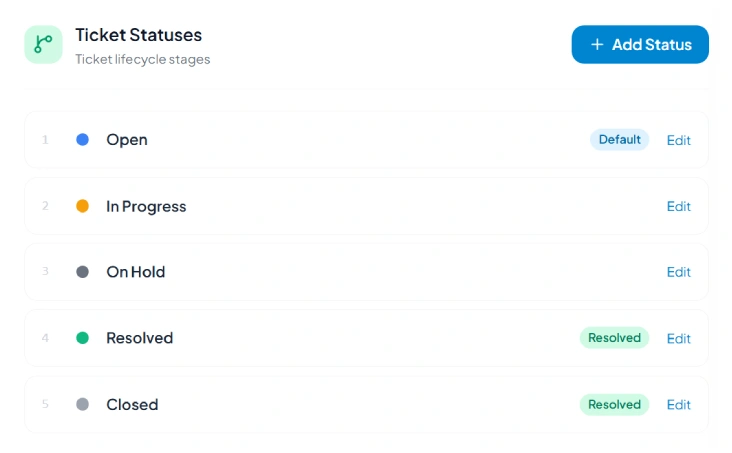Edit the Resolved status
Image resolution: width=732 pixels, height=453 pixels.
678,339
